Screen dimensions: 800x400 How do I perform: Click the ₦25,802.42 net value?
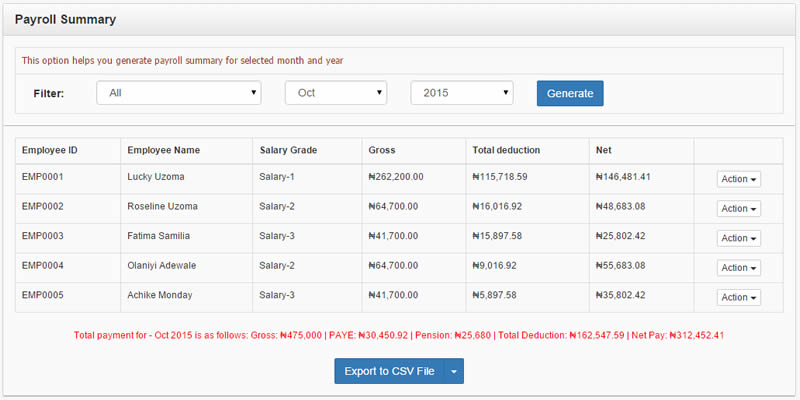tap(621, 236)
